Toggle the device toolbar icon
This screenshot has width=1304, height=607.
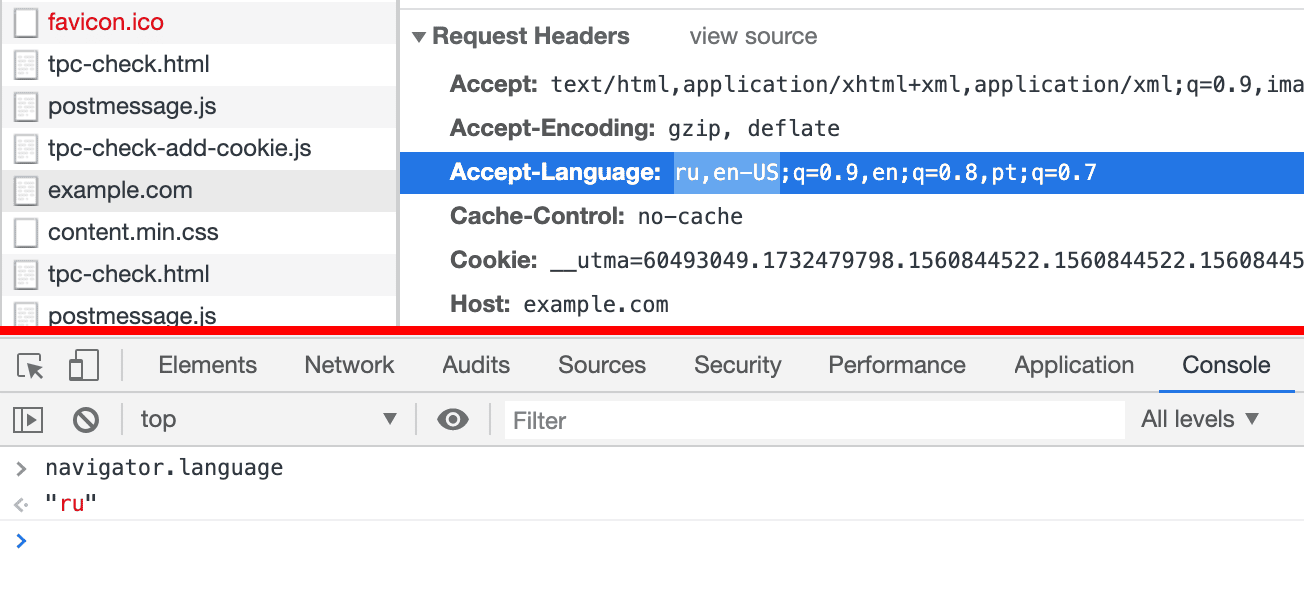(84, 366)
